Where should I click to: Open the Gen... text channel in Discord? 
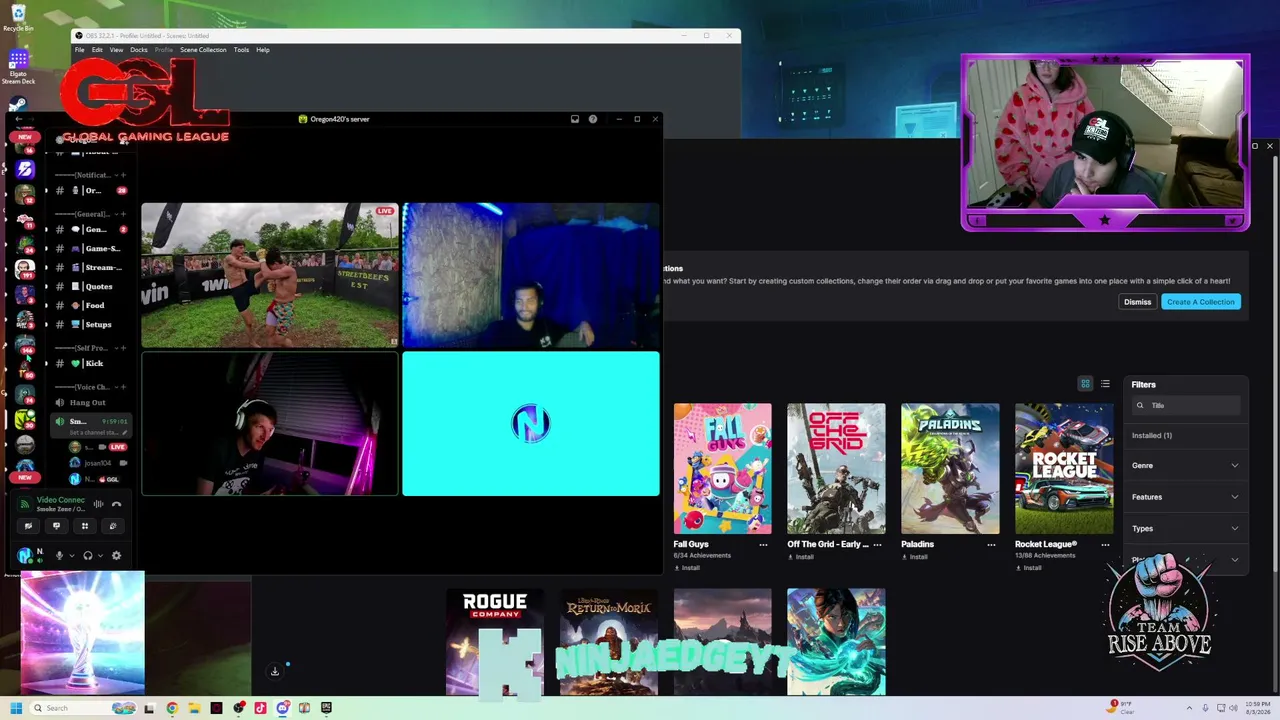(91, 229)
